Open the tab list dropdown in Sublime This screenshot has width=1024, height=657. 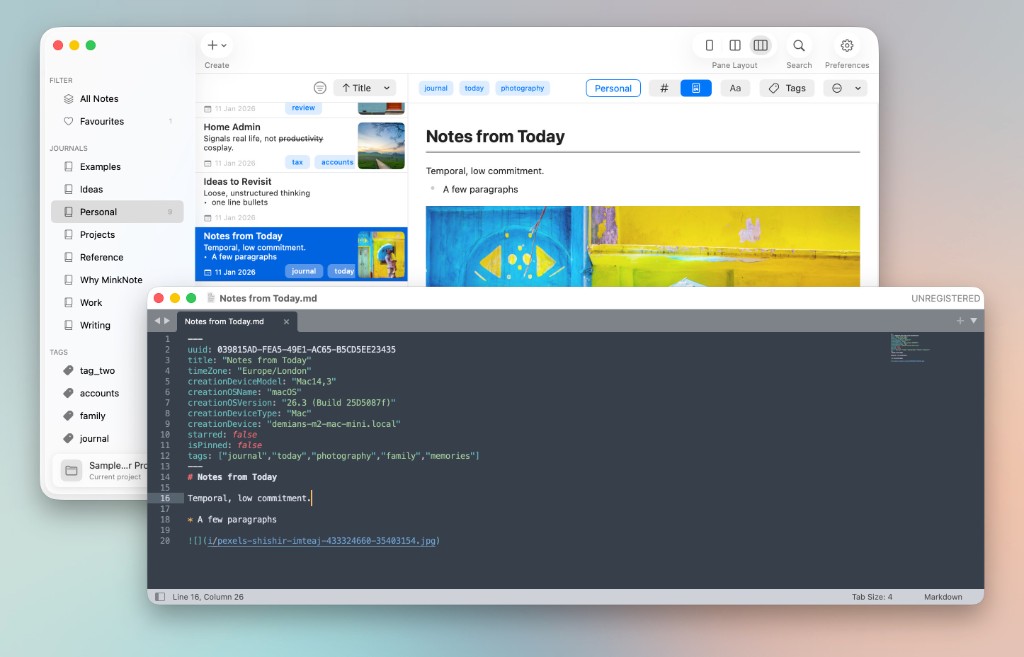tap(974, 321)
